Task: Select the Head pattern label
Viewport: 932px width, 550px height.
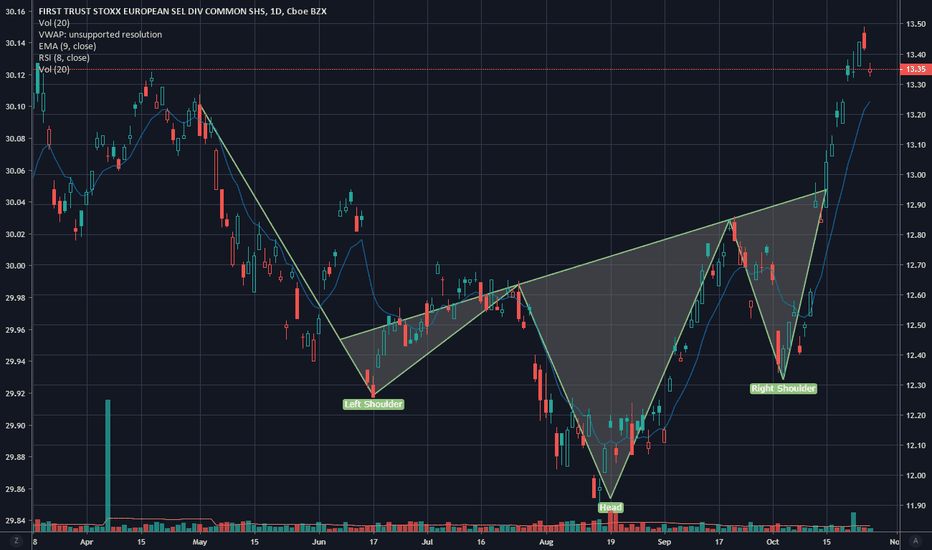Action: pos(610,507)
